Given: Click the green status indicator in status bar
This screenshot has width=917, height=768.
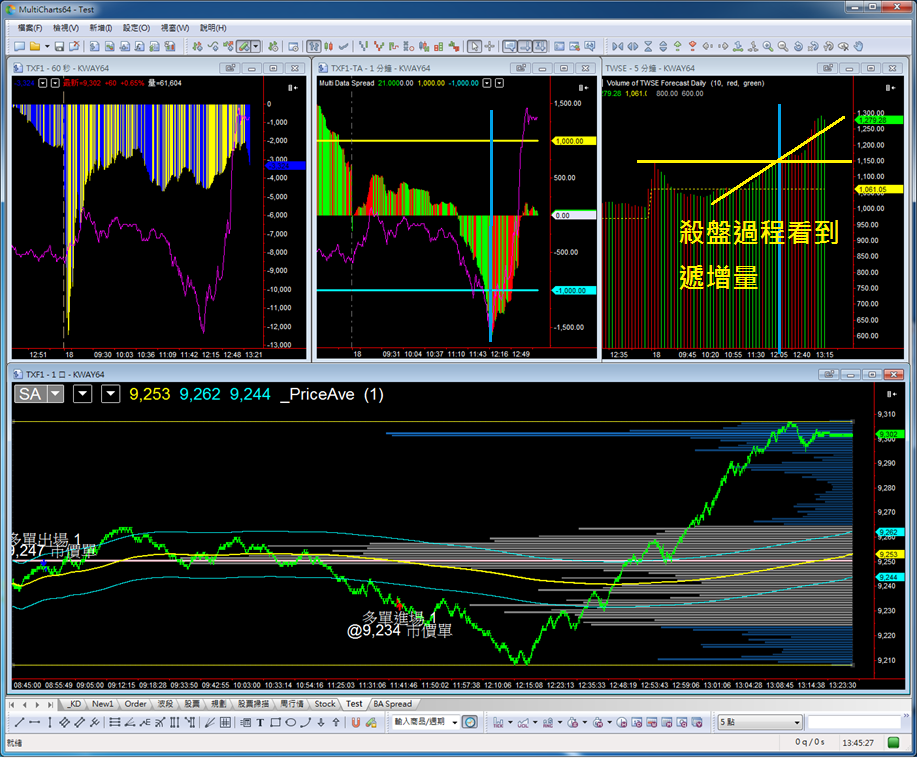Looking at the screenshot, I should tap(893, 742).
